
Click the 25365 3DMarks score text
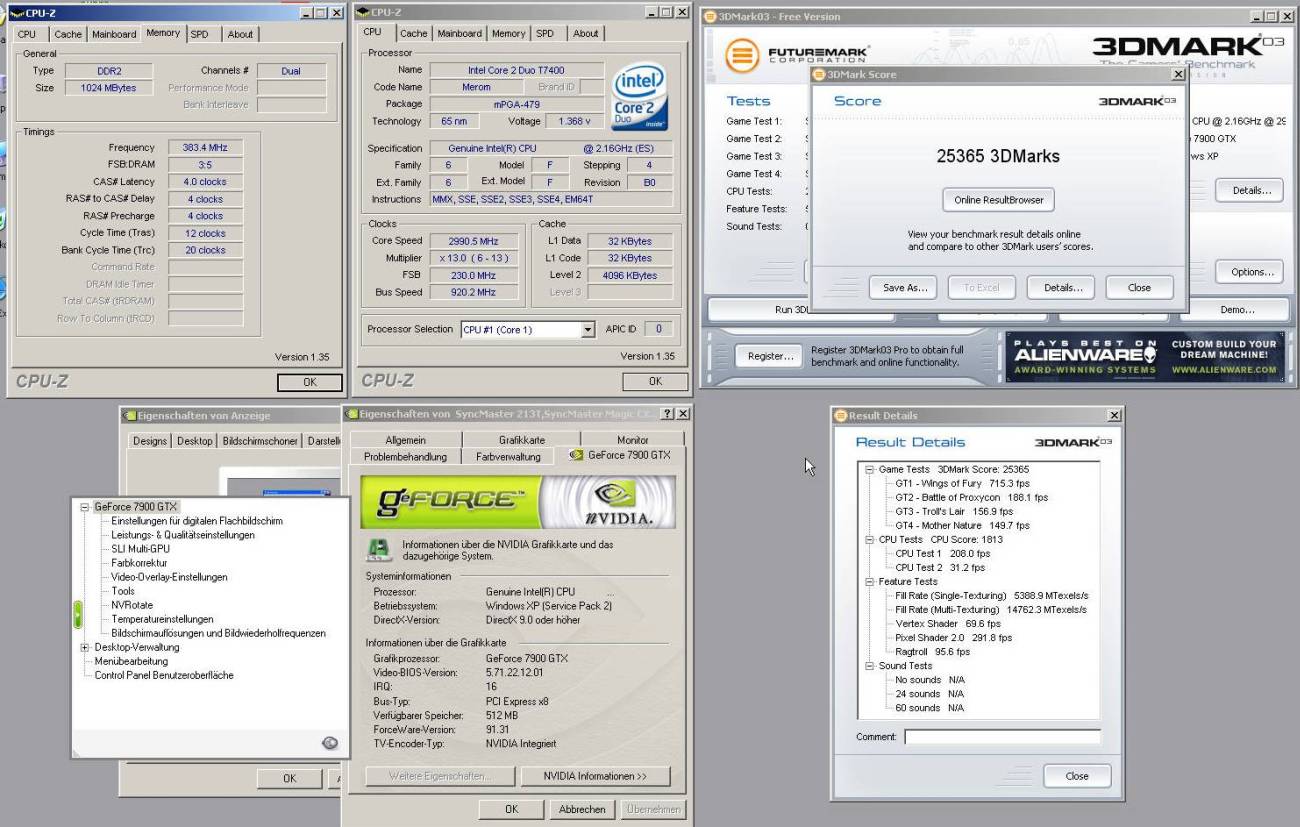(998, 156)
